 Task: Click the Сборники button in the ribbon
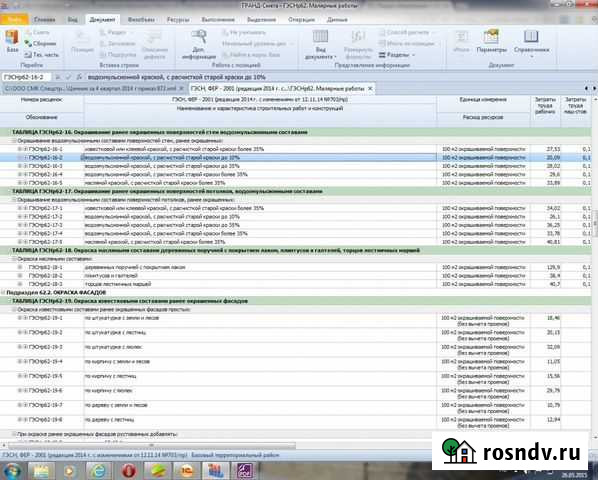click(x=40, y=43)
